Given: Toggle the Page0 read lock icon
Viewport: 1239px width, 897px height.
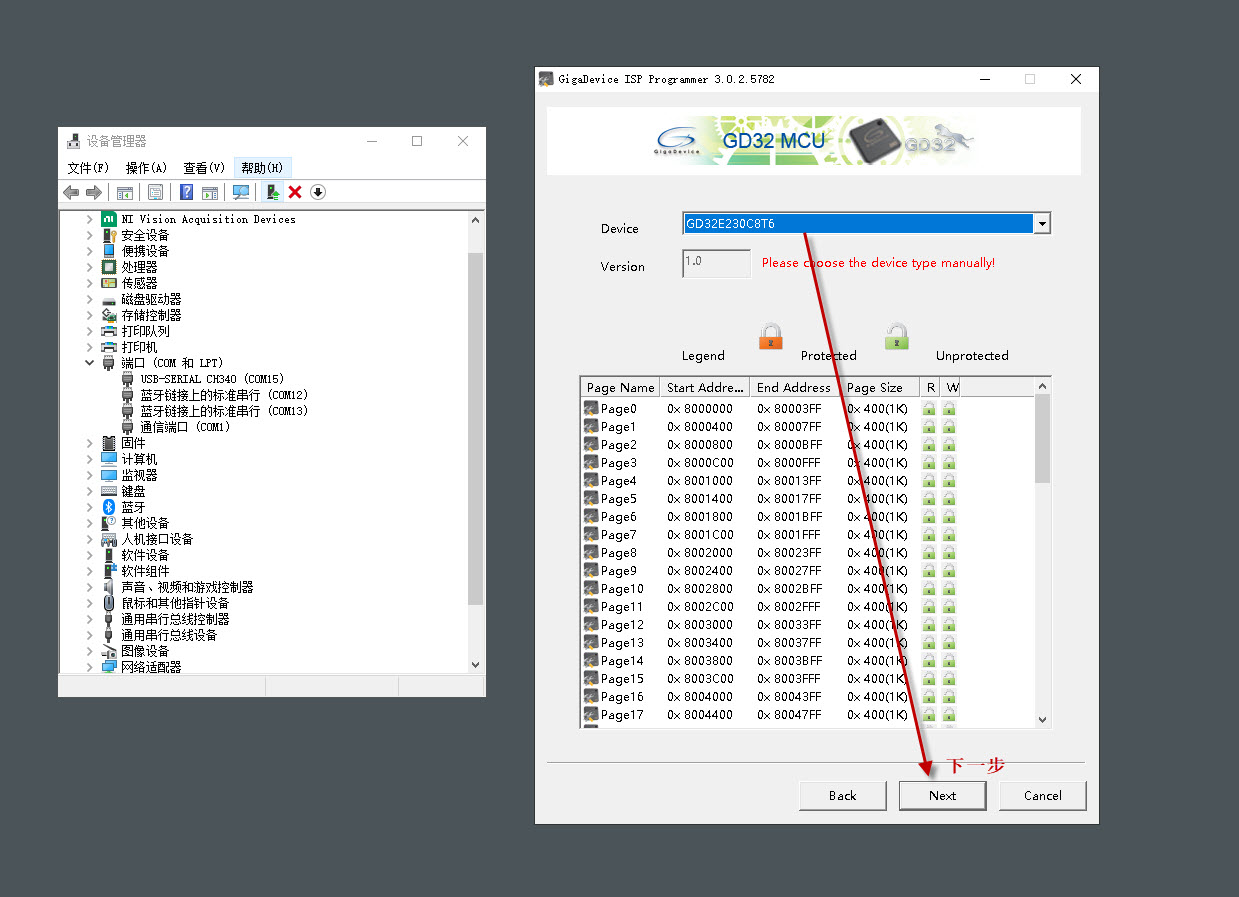Looking at the screenshot, I should coord(929,408).
